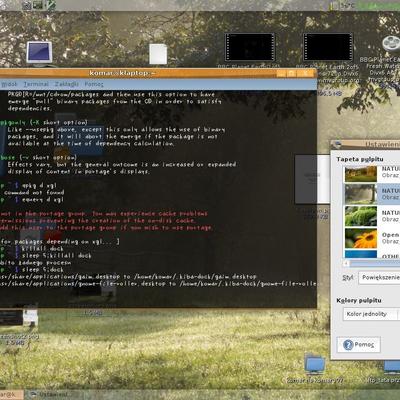400x400 pixels.
Task: Open the first BBC Planet Earth video file
Action: click(x=250, y=47)
